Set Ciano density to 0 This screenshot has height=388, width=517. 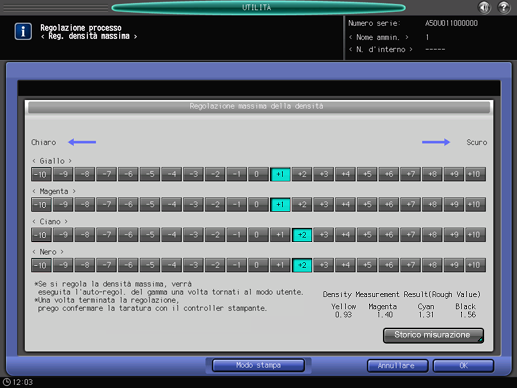point(258,235)
